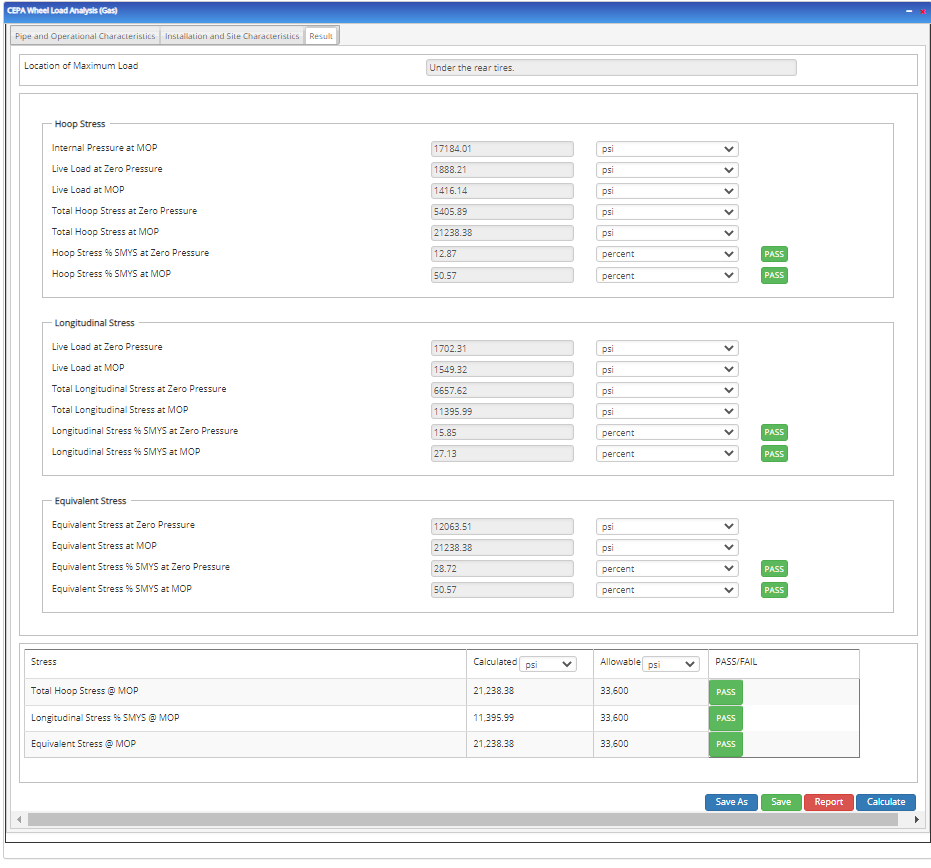Switch to Pipe and Operational Characteristics tab
The height and width of the screenshot is (868, 931).
click(84, 34)
